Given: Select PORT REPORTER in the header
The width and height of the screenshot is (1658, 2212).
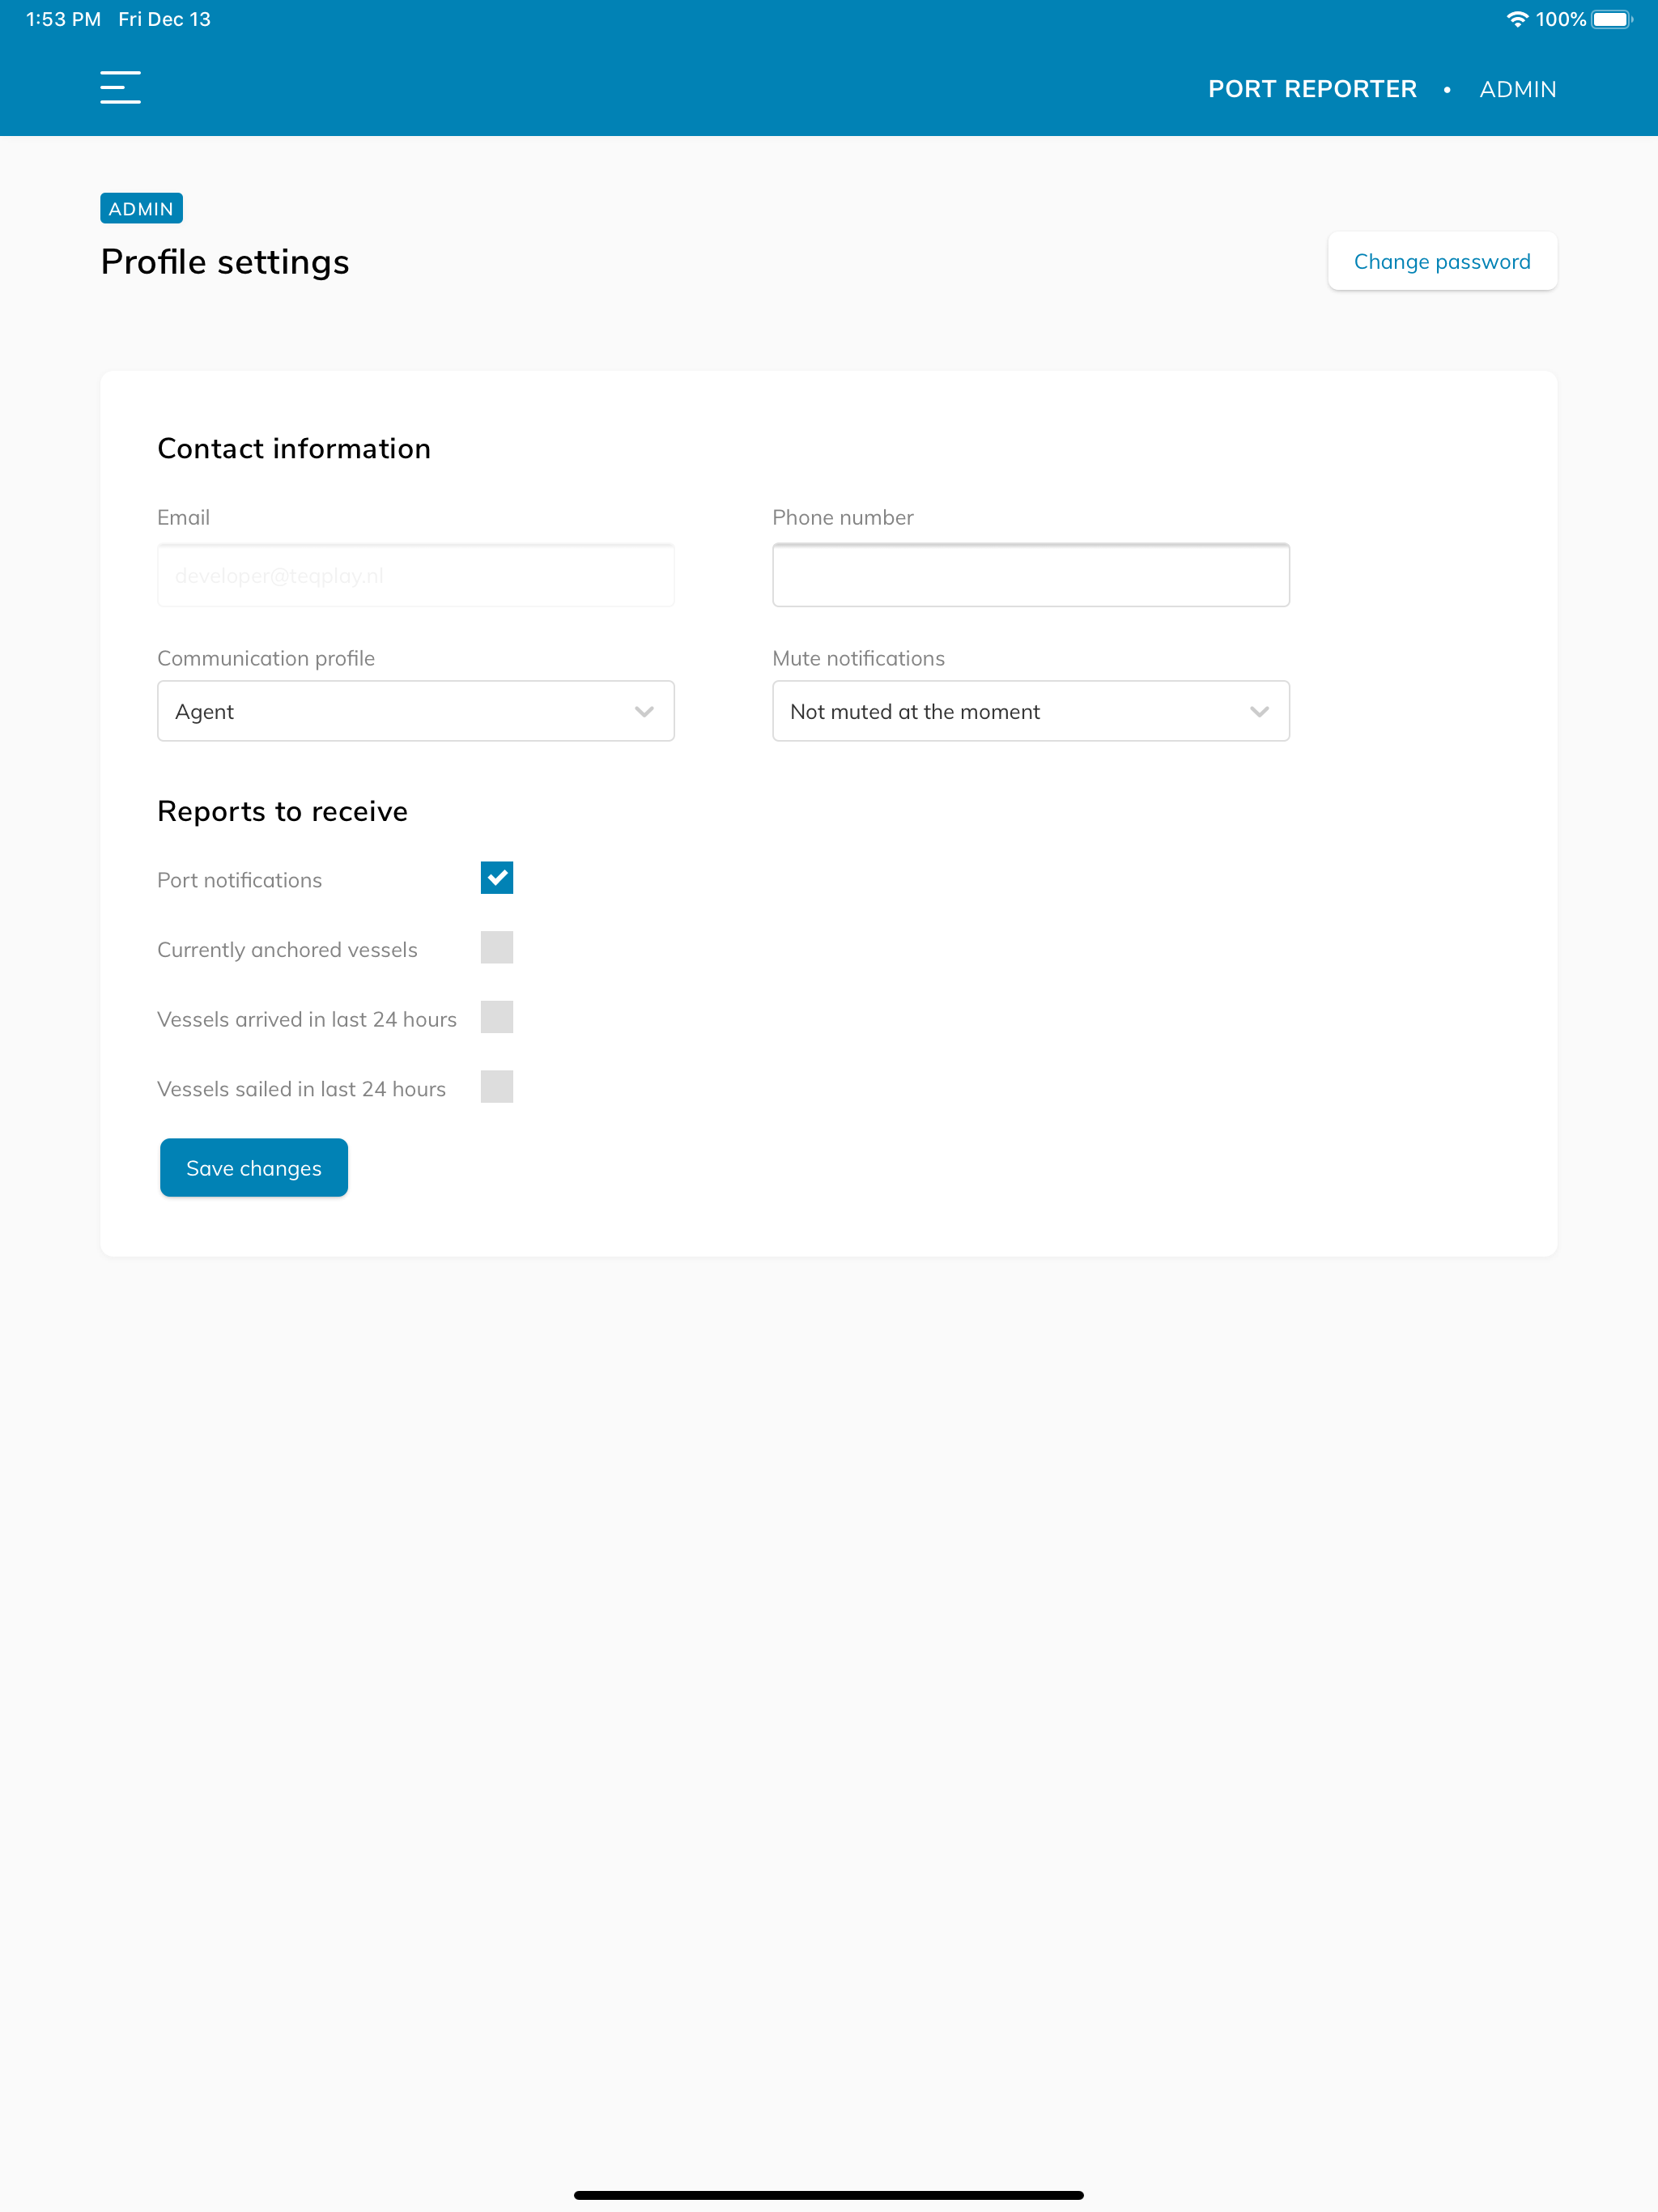Looking at the screenshot, I should pos(1312,89).
